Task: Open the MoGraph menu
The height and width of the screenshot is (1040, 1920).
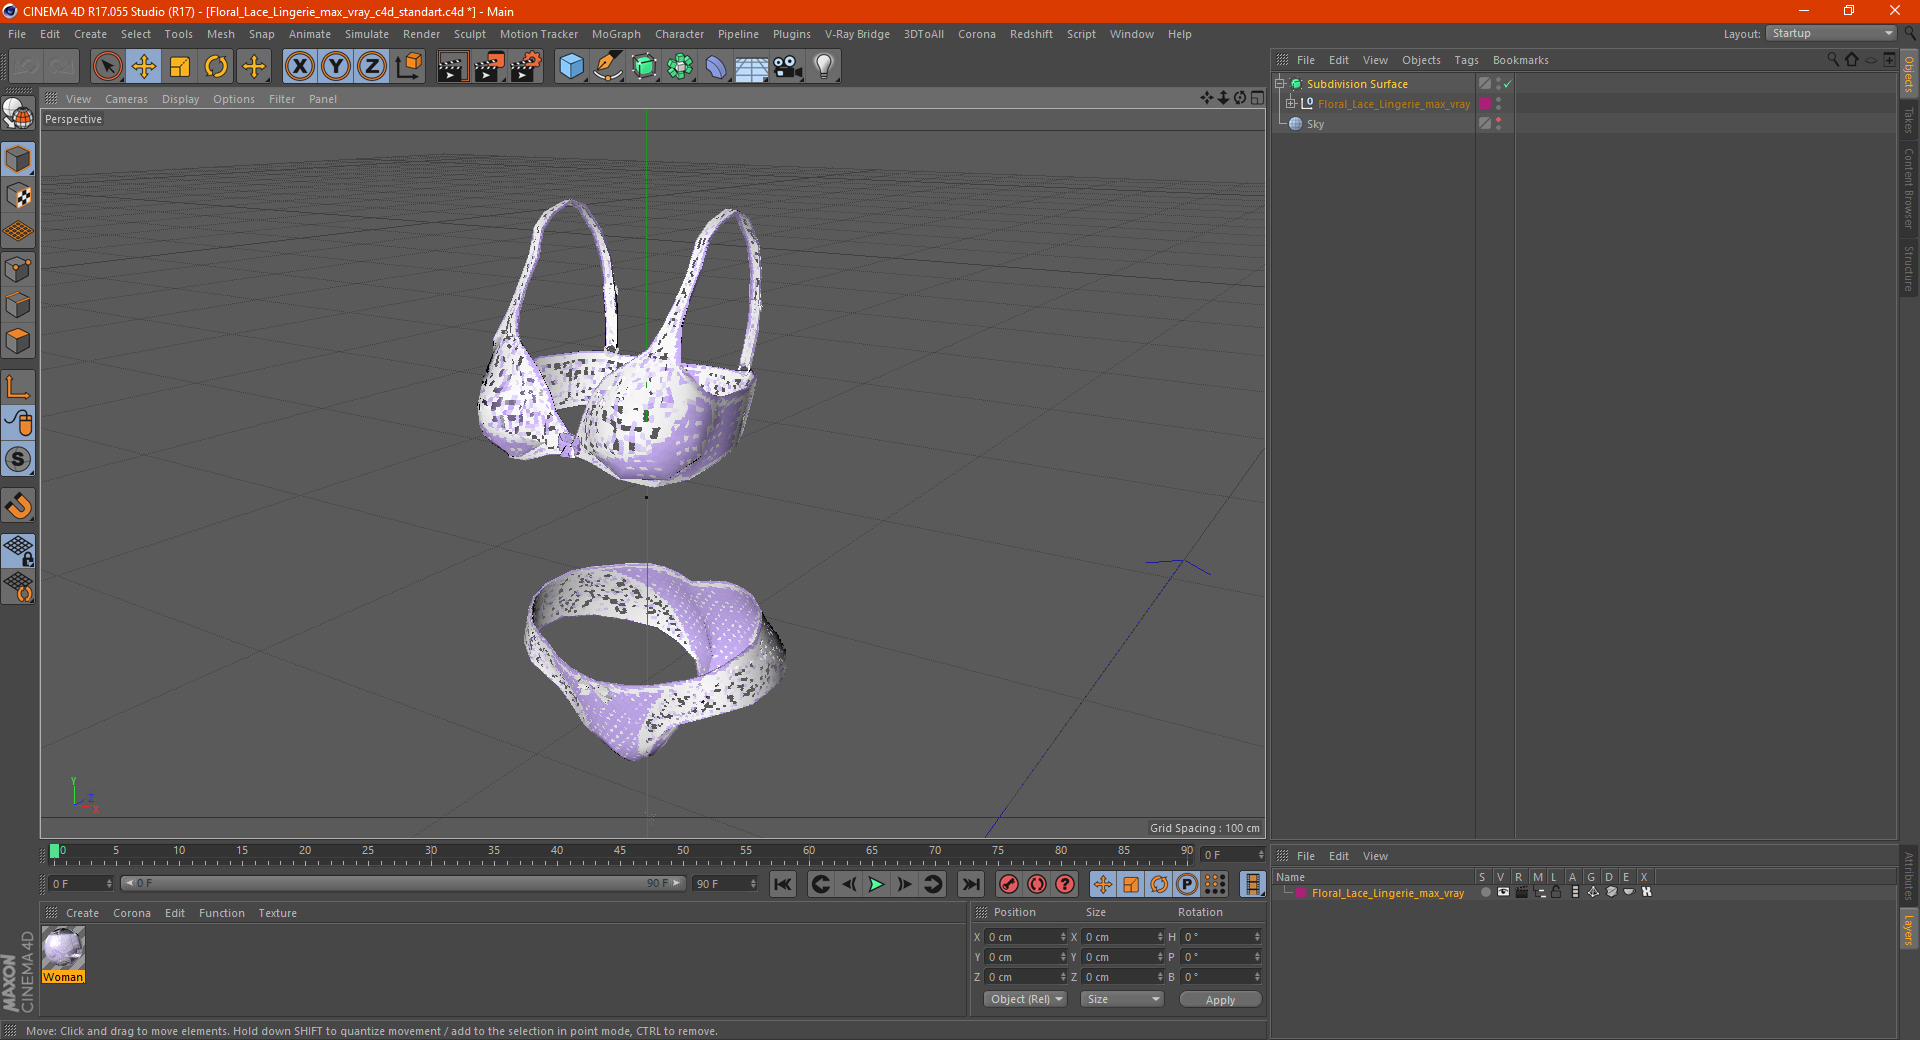Action: pyautogui.click(x=616, y=34)
